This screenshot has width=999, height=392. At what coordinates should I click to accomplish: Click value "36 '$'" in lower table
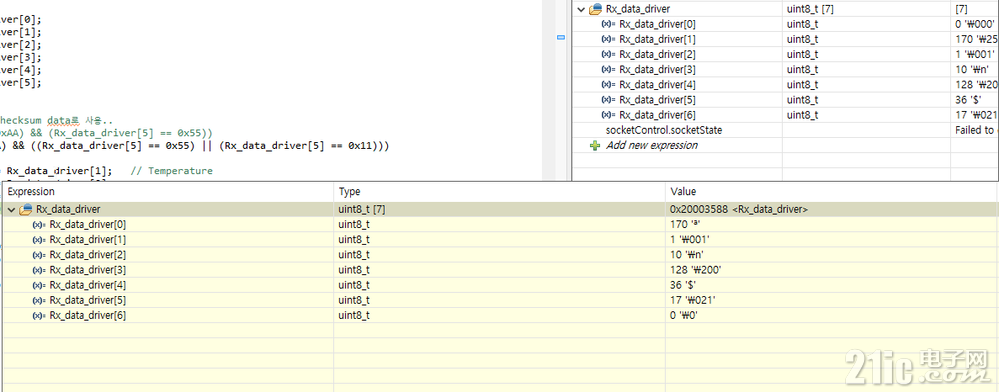pos(684,285)
